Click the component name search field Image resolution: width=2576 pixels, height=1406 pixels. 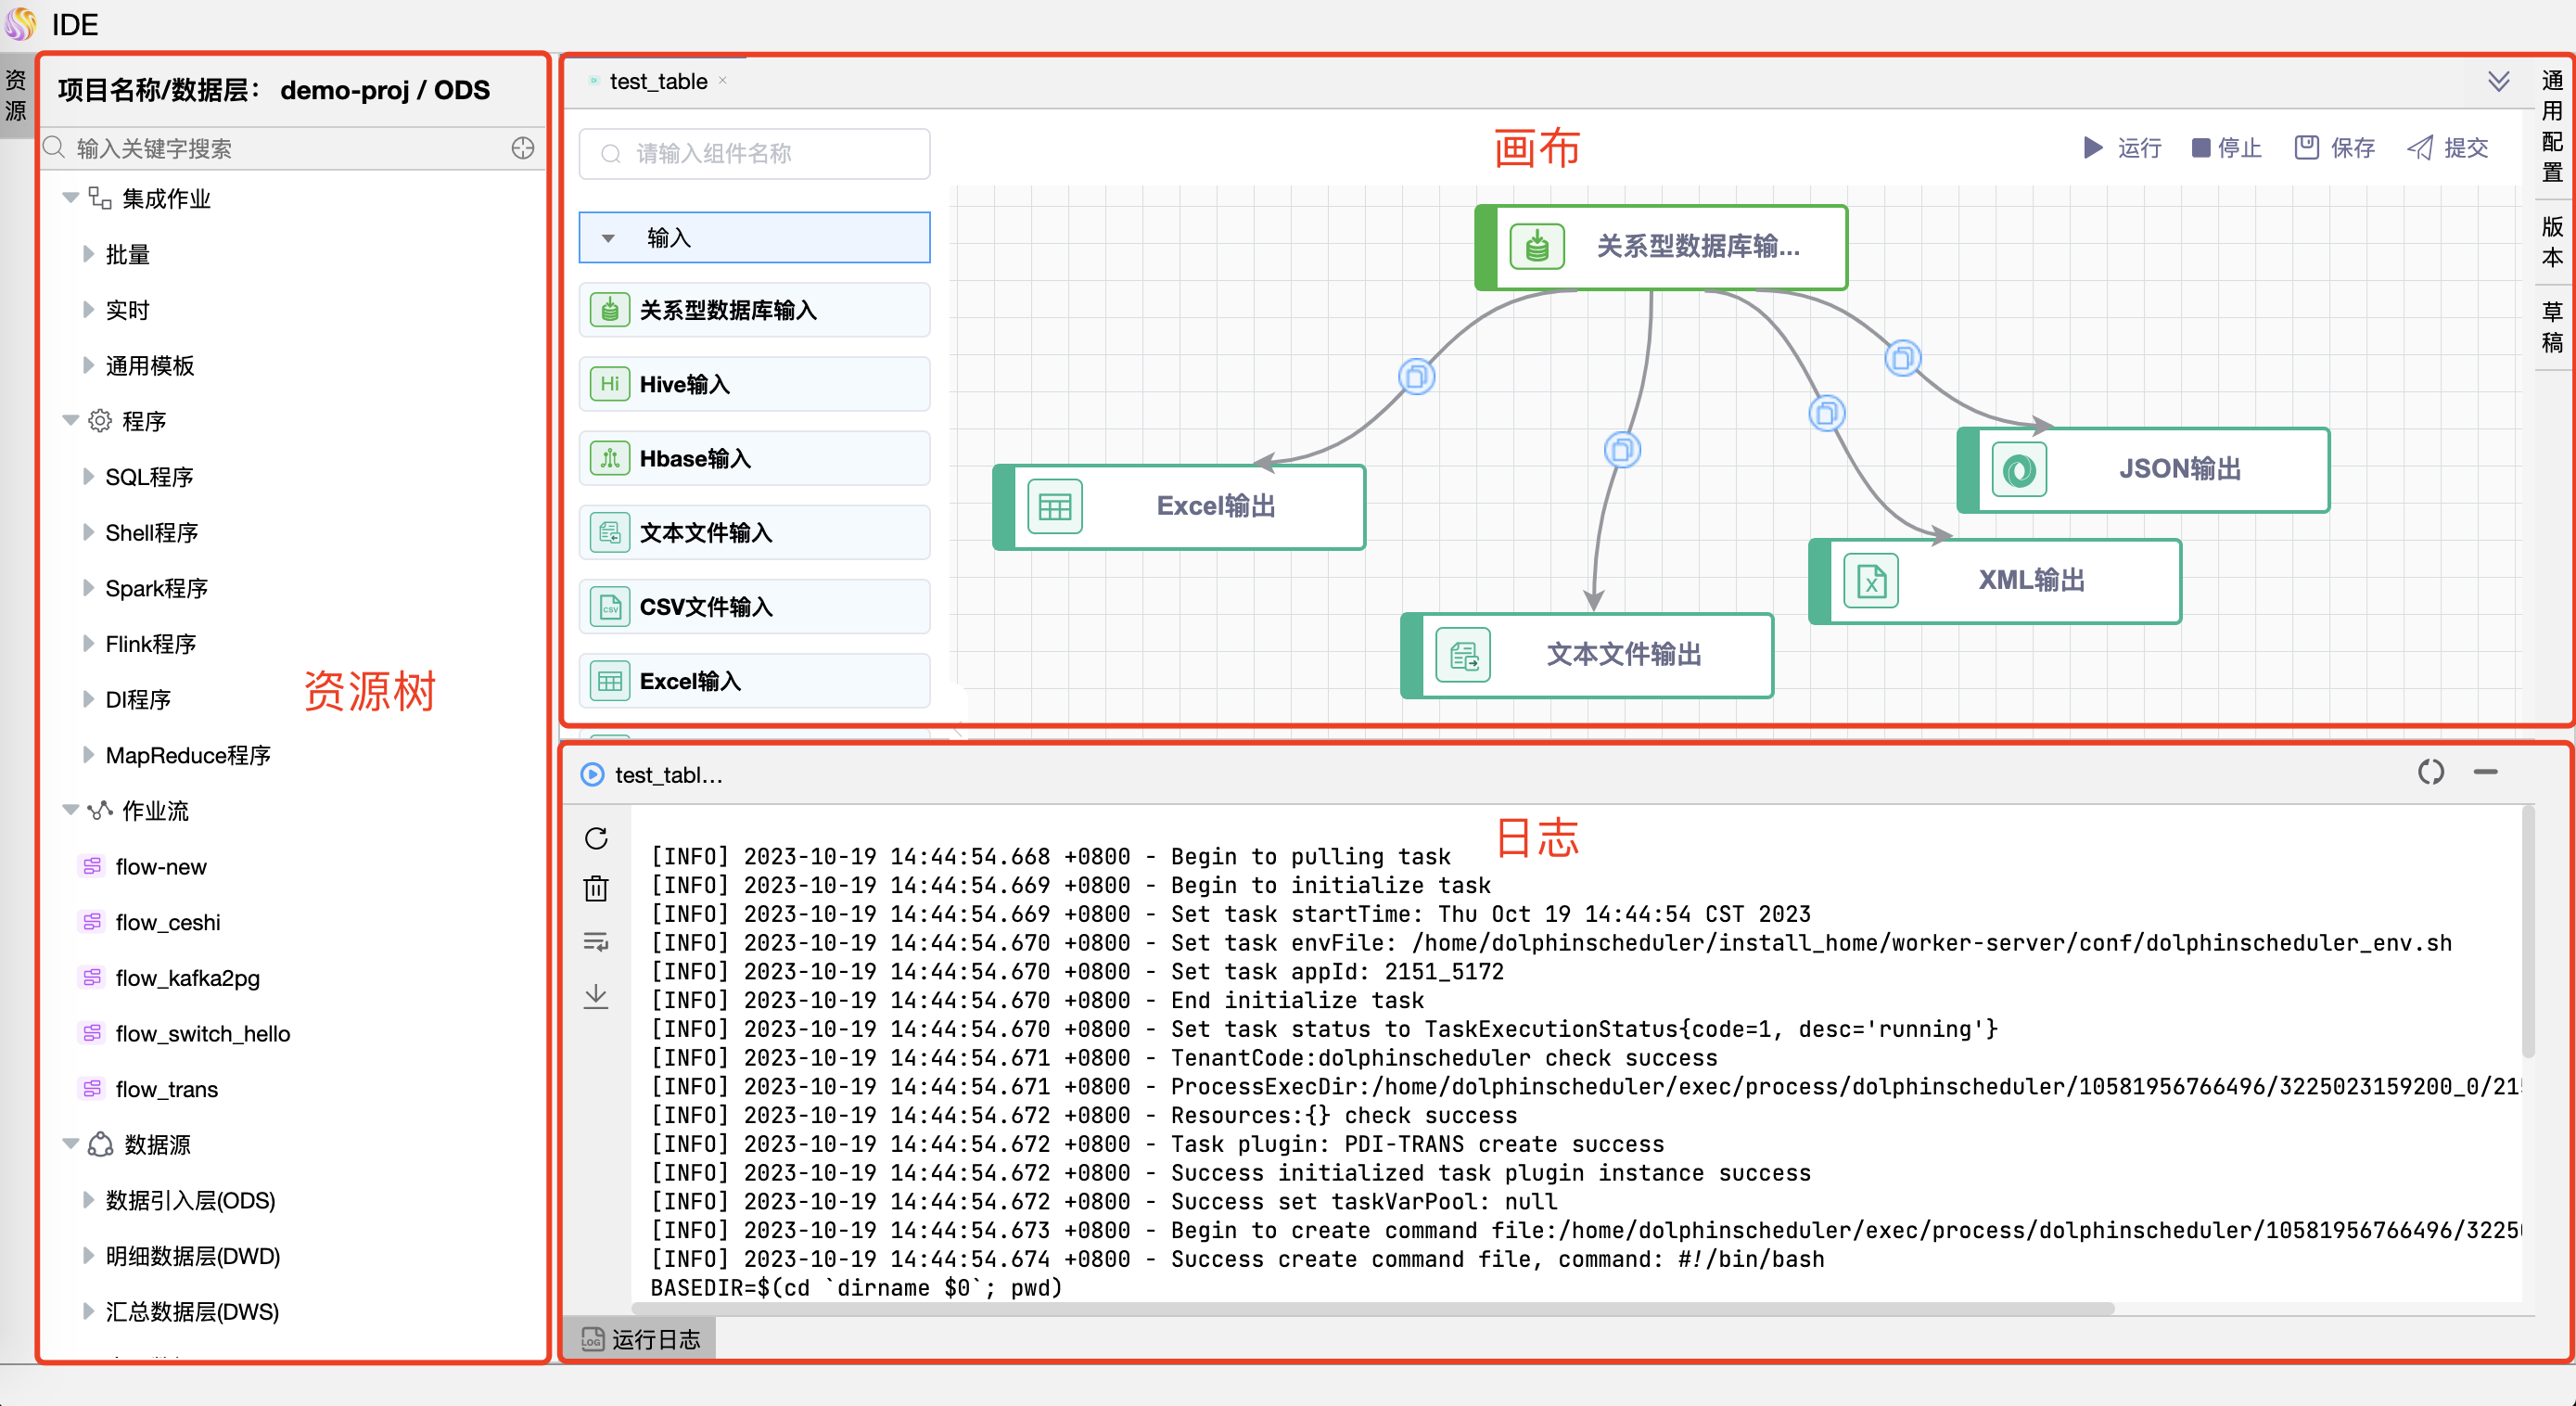click(755, 154)
